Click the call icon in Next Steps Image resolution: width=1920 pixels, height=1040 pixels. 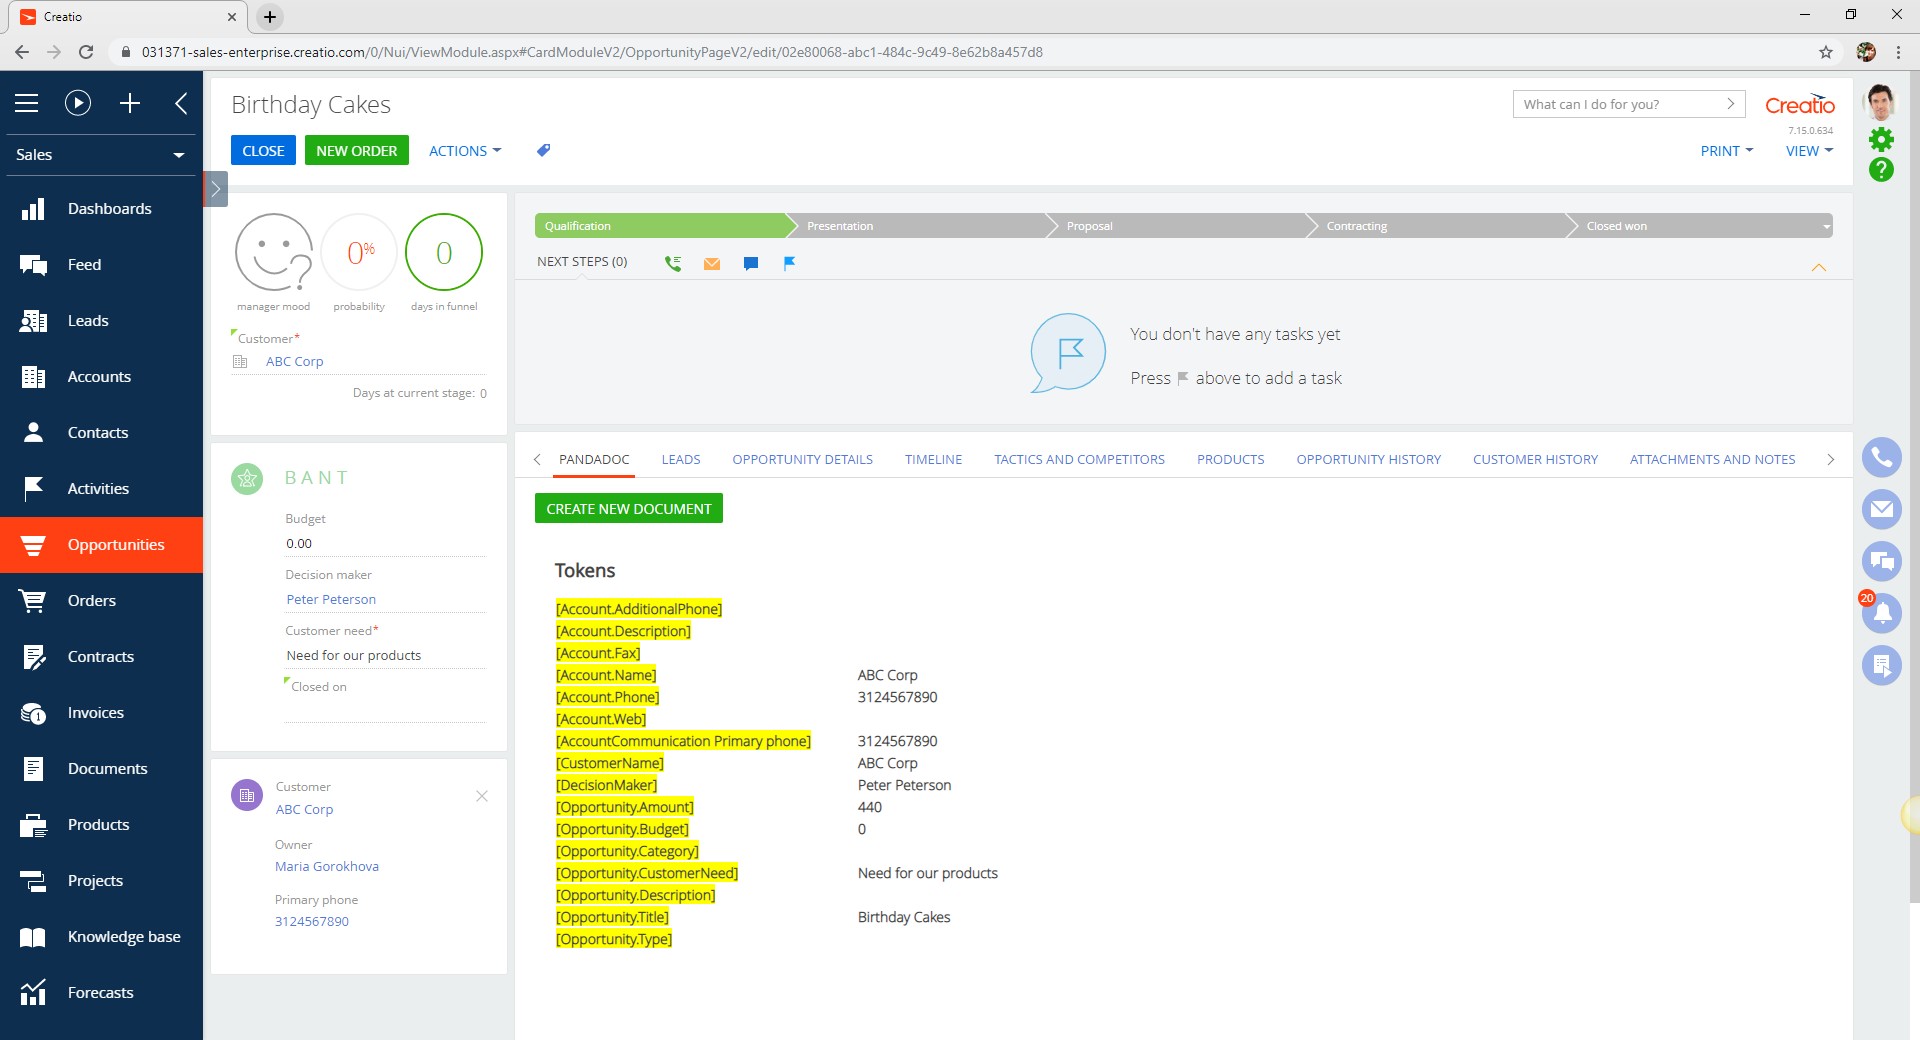coord(673,263)
